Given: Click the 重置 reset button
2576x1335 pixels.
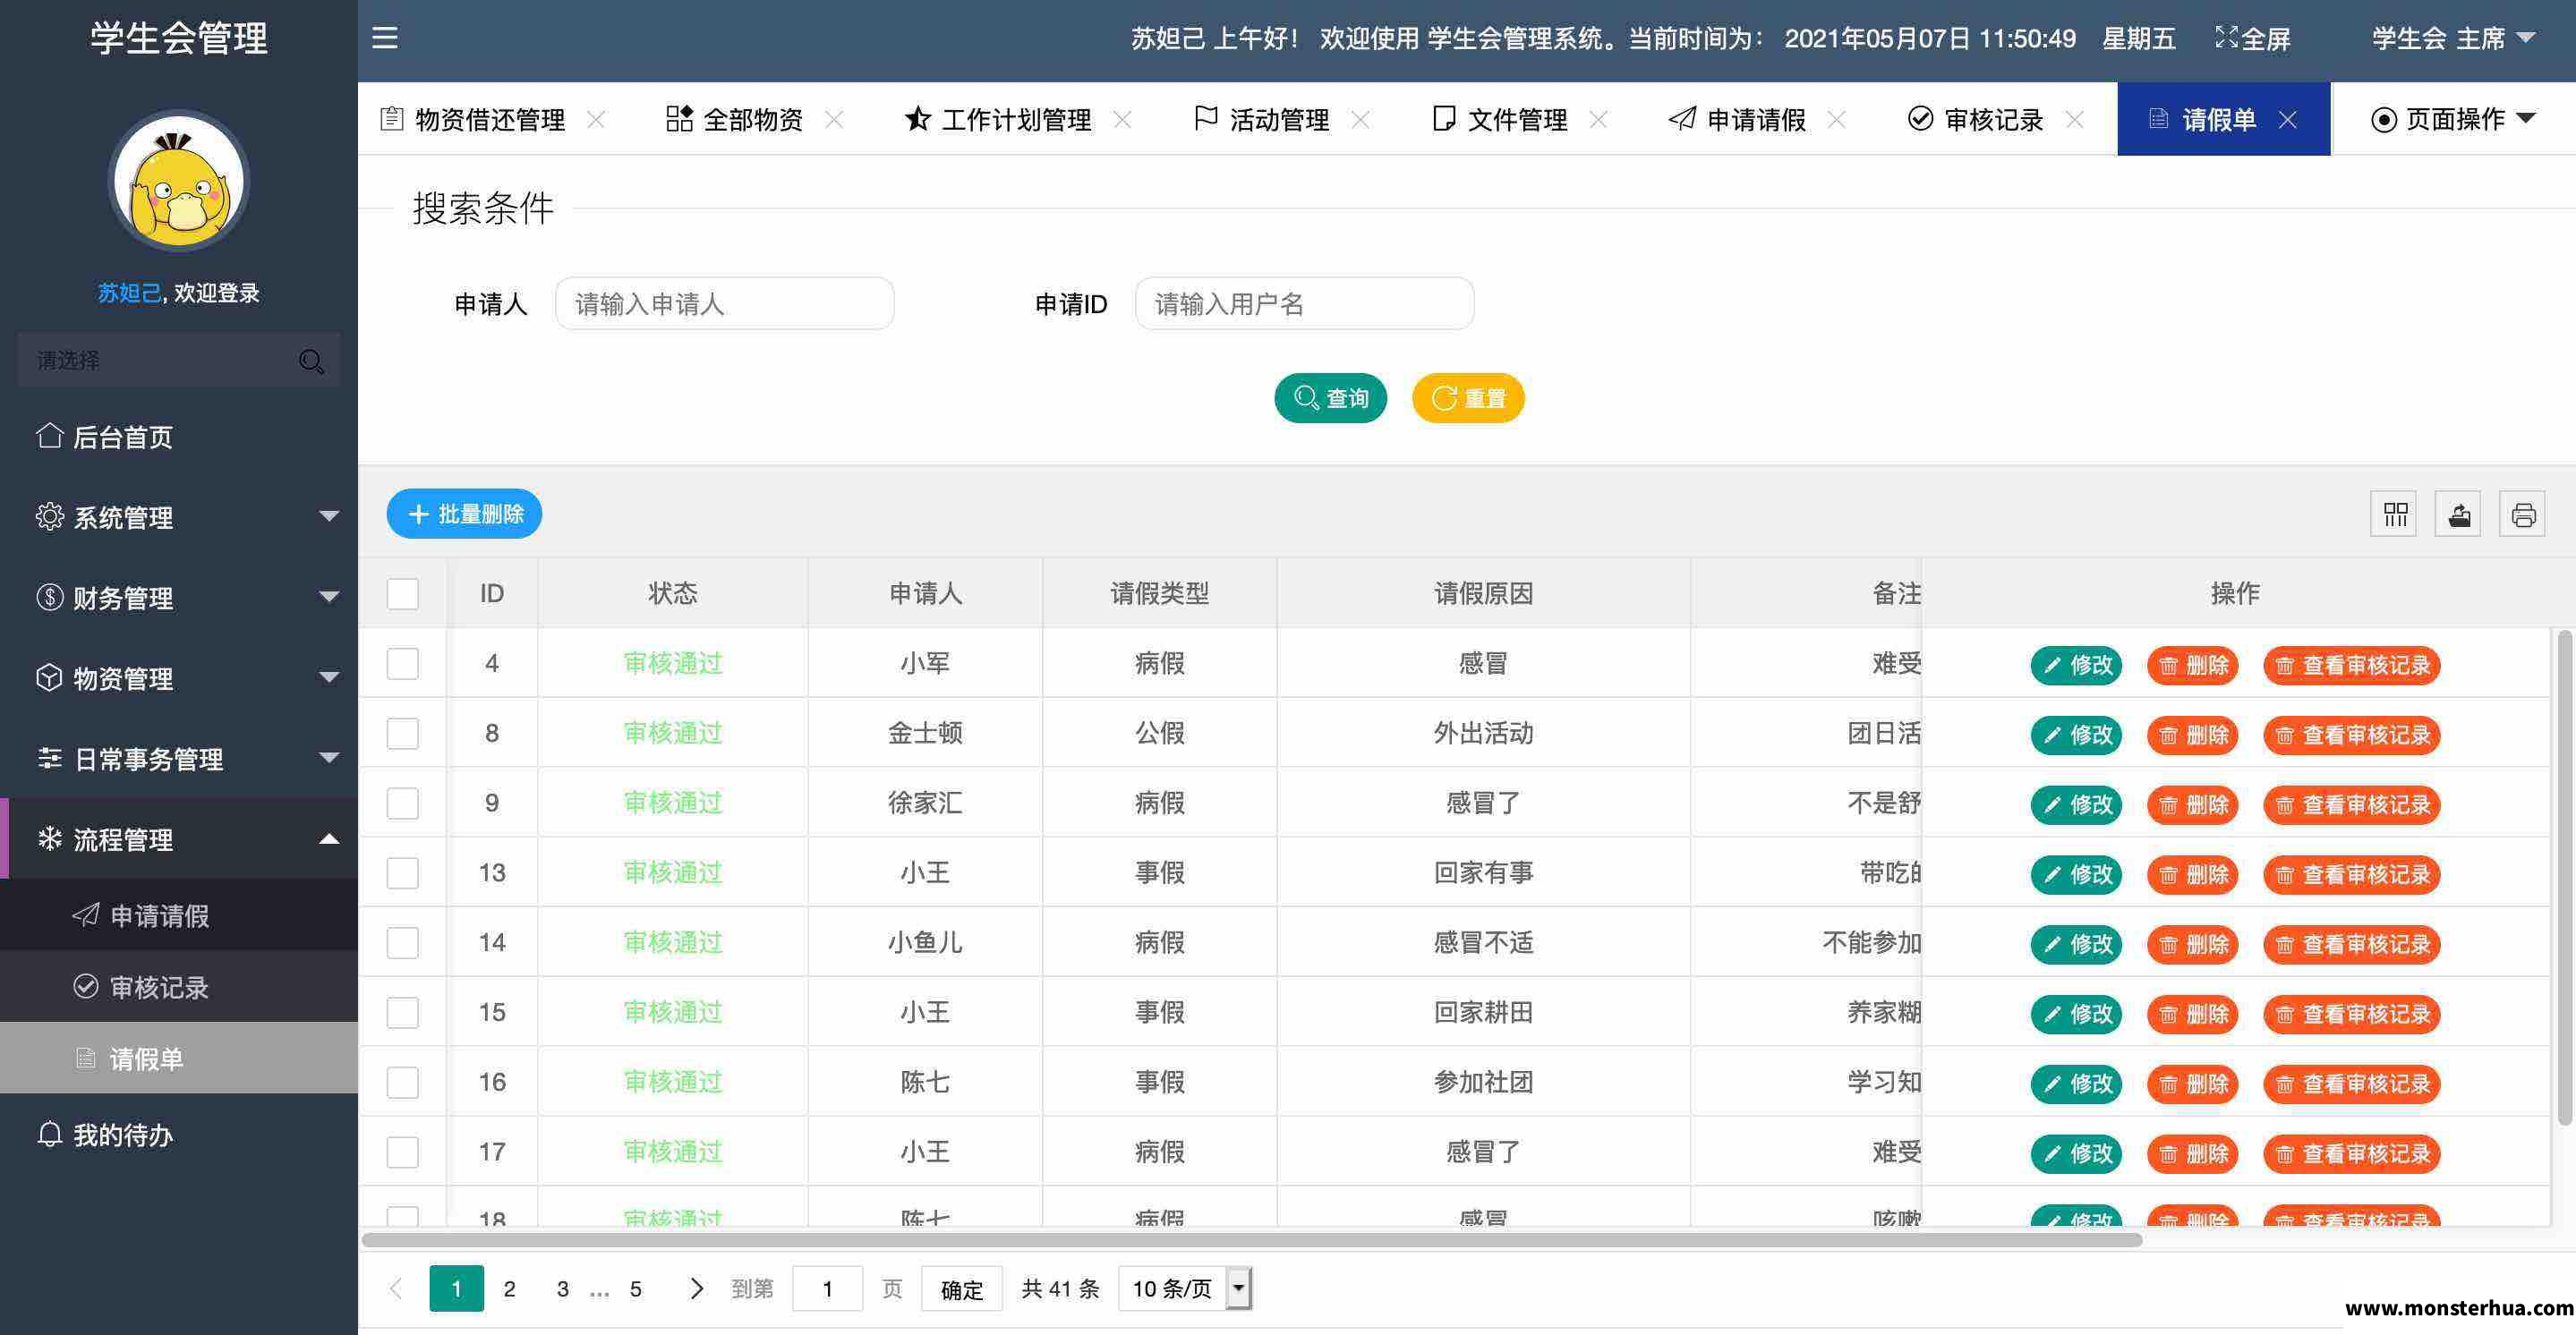Looking at the screenshot, I should [x=1468, y=398].
